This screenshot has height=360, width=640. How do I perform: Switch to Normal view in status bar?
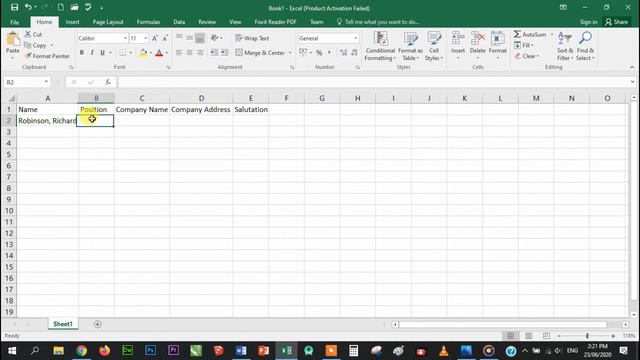pos(511,336)
